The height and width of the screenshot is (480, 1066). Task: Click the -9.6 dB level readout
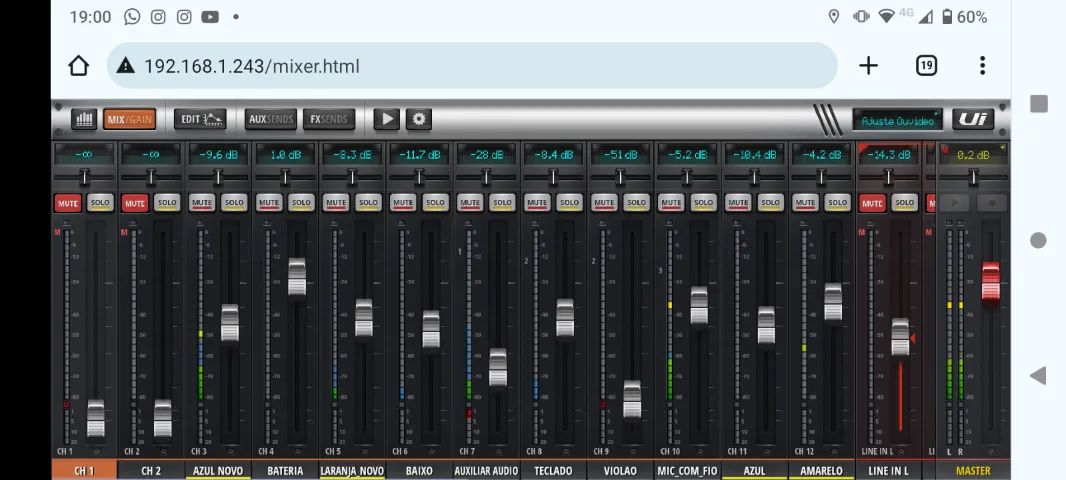(218, 154)
